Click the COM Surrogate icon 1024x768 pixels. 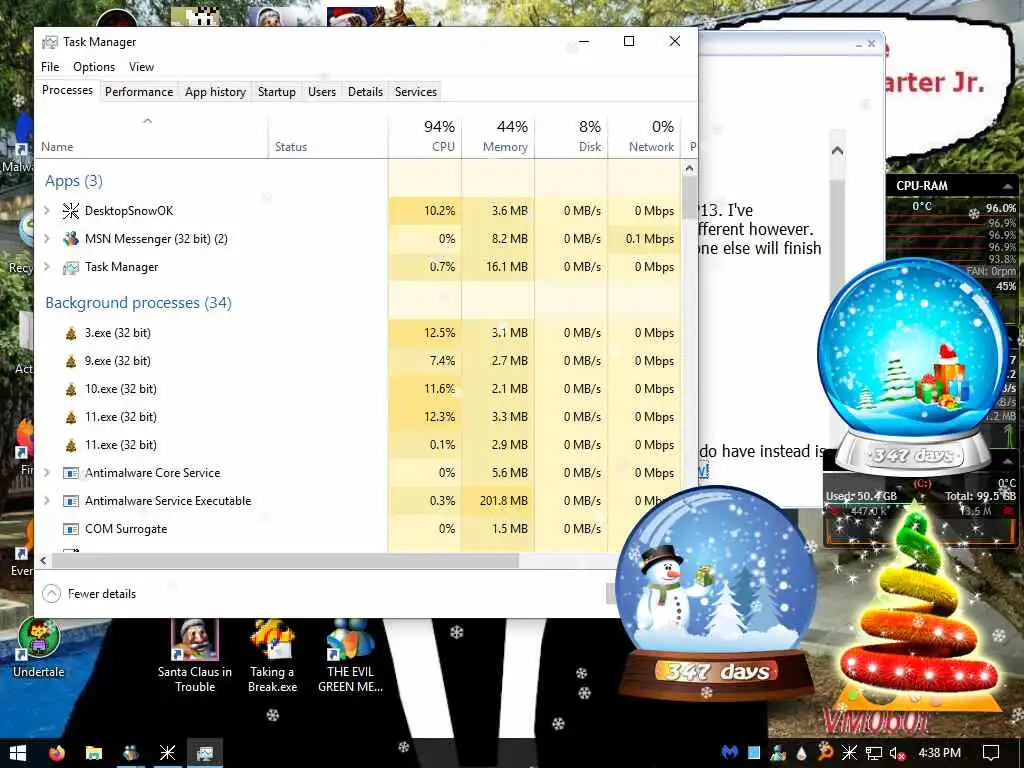click(71, 529)
